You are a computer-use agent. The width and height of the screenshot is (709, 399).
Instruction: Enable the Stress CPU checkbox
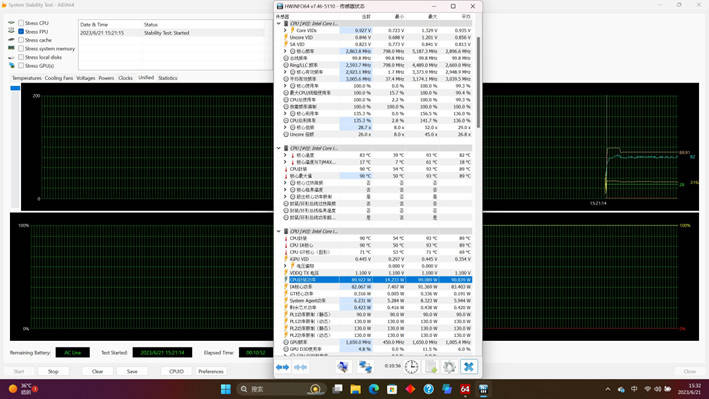21,23
